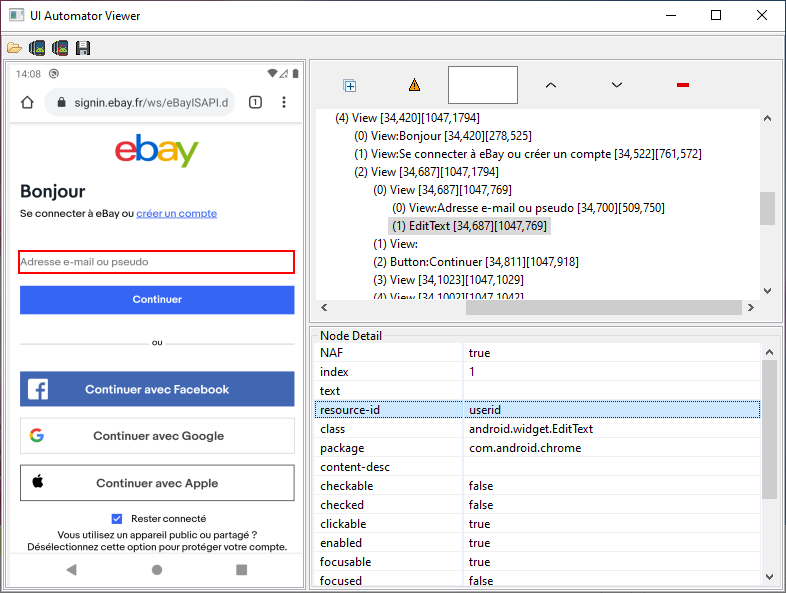786x593 pixels.
Task: Click the Device Screenshot (uiautomator dump) icon
Action: click(37, 48)
